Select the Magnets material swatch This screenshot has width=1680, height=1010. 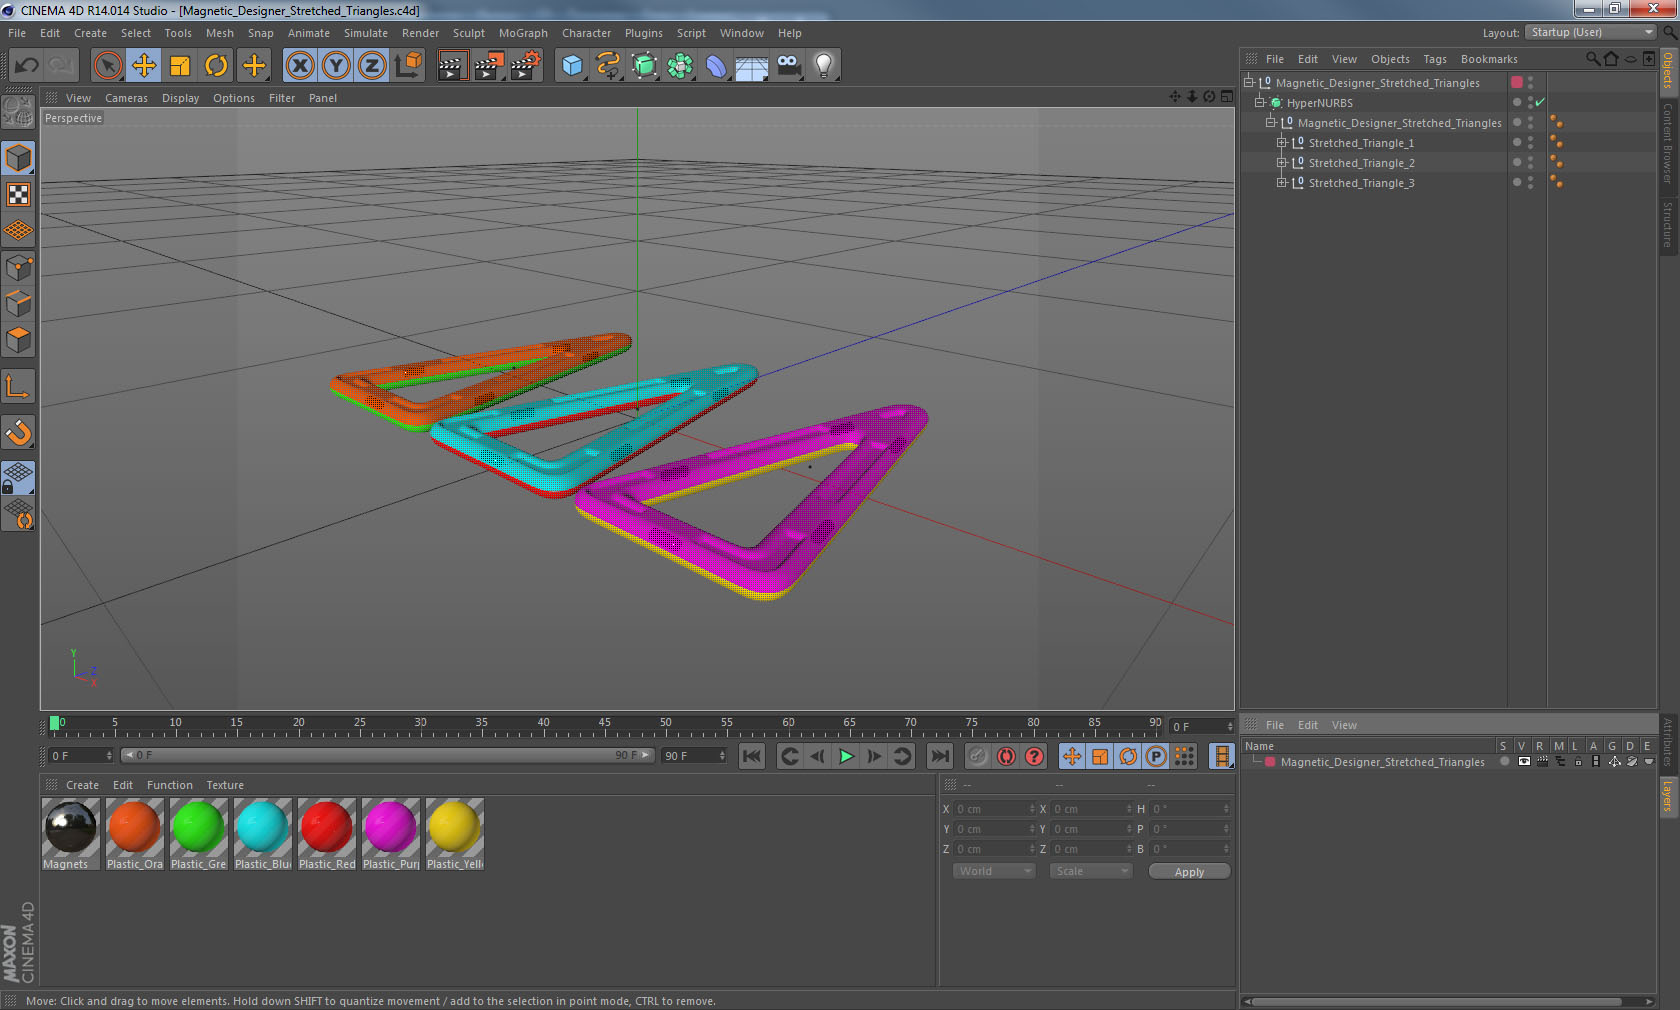70,833
